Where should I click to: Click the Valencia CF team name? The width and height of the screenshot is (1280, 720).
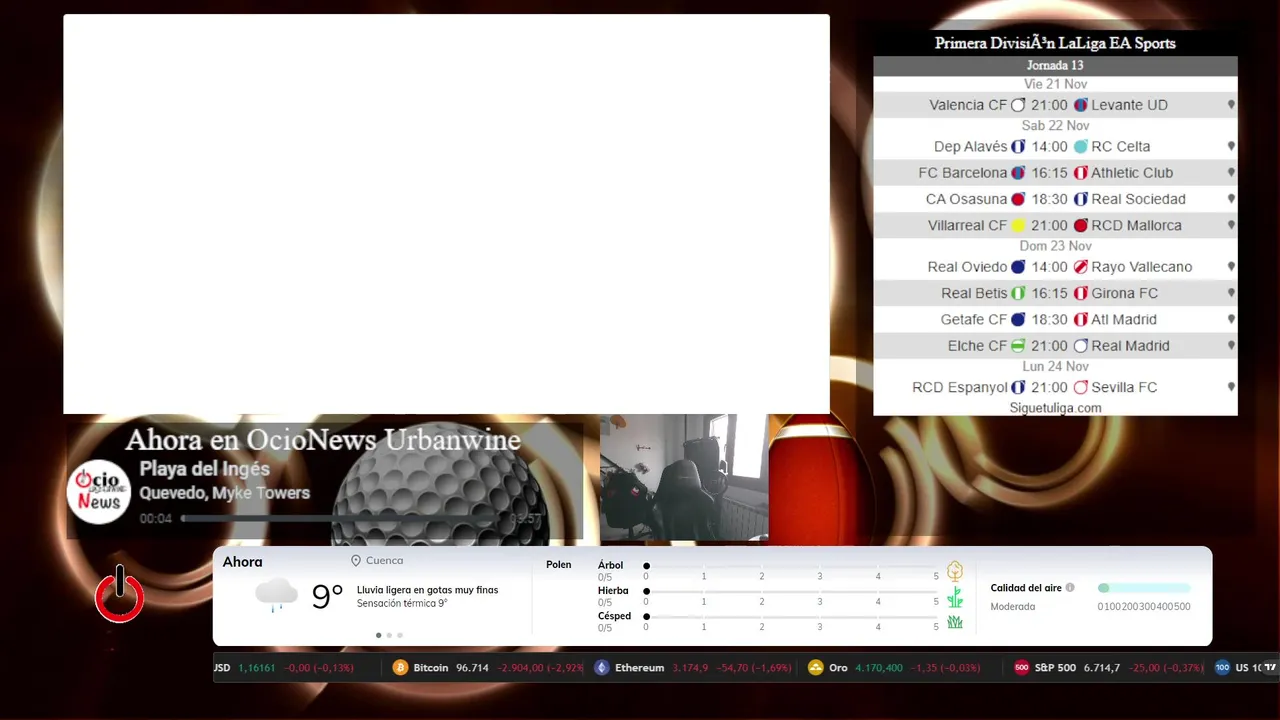coord(968,105)
